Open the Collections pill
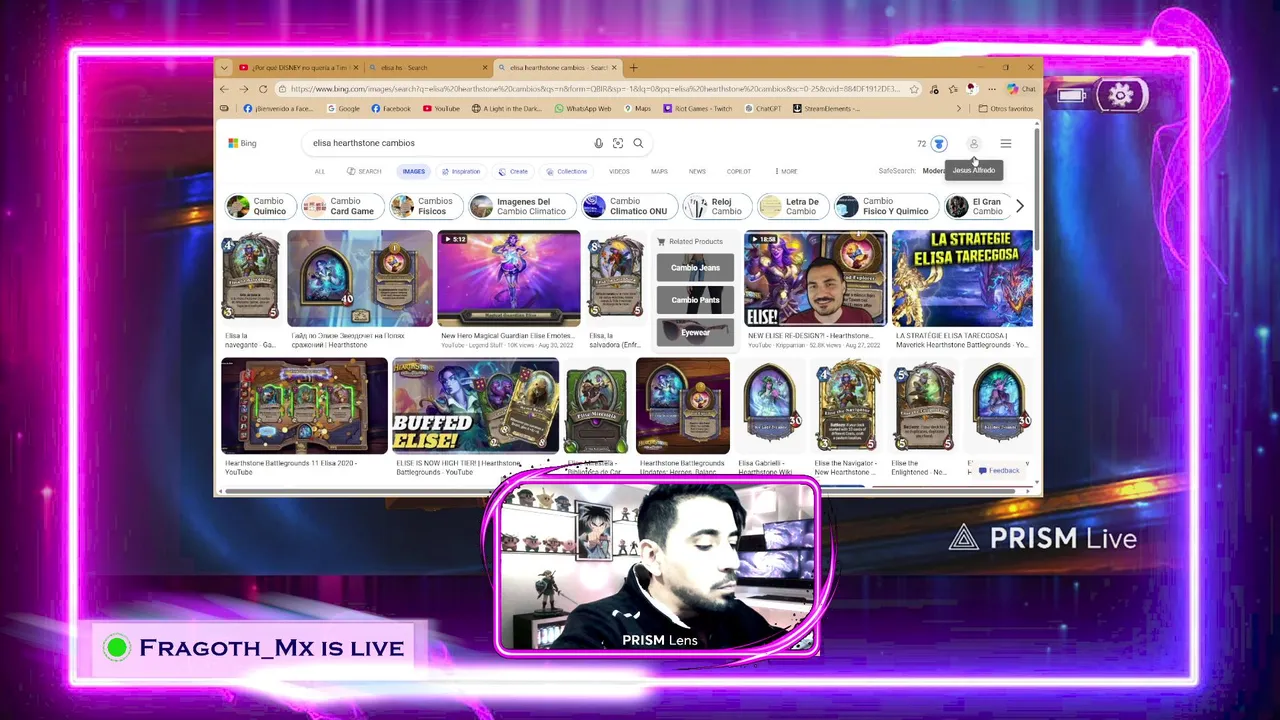Viewport: 1280px width, 720px height. pos(566,171)
